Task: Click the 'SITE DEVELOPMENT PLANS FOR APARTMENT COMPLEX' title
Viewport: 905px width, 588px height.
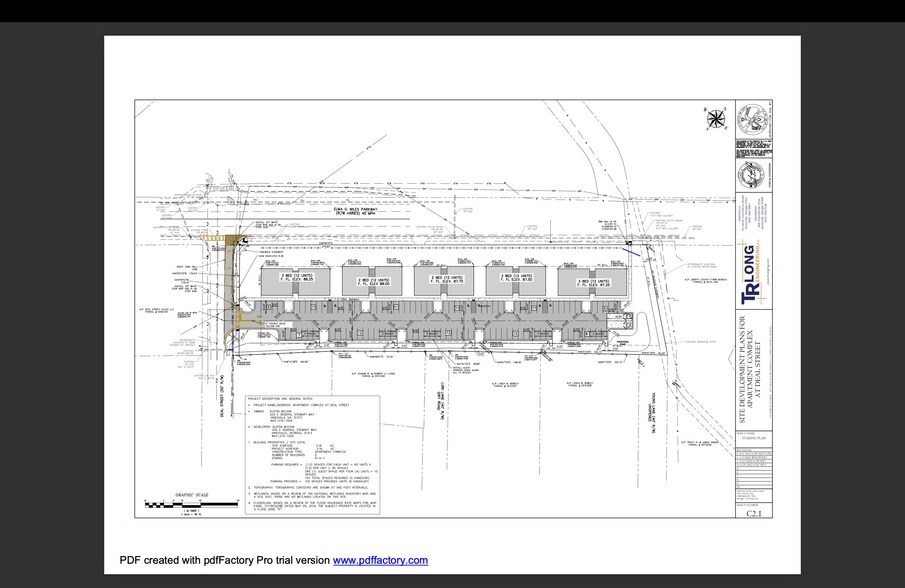Action: [750, 346]
